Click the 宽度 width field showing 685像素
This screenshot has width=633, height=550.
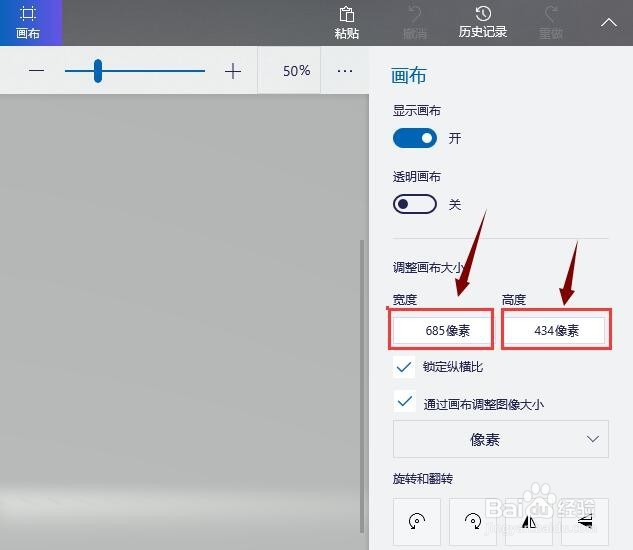point(441,330)
